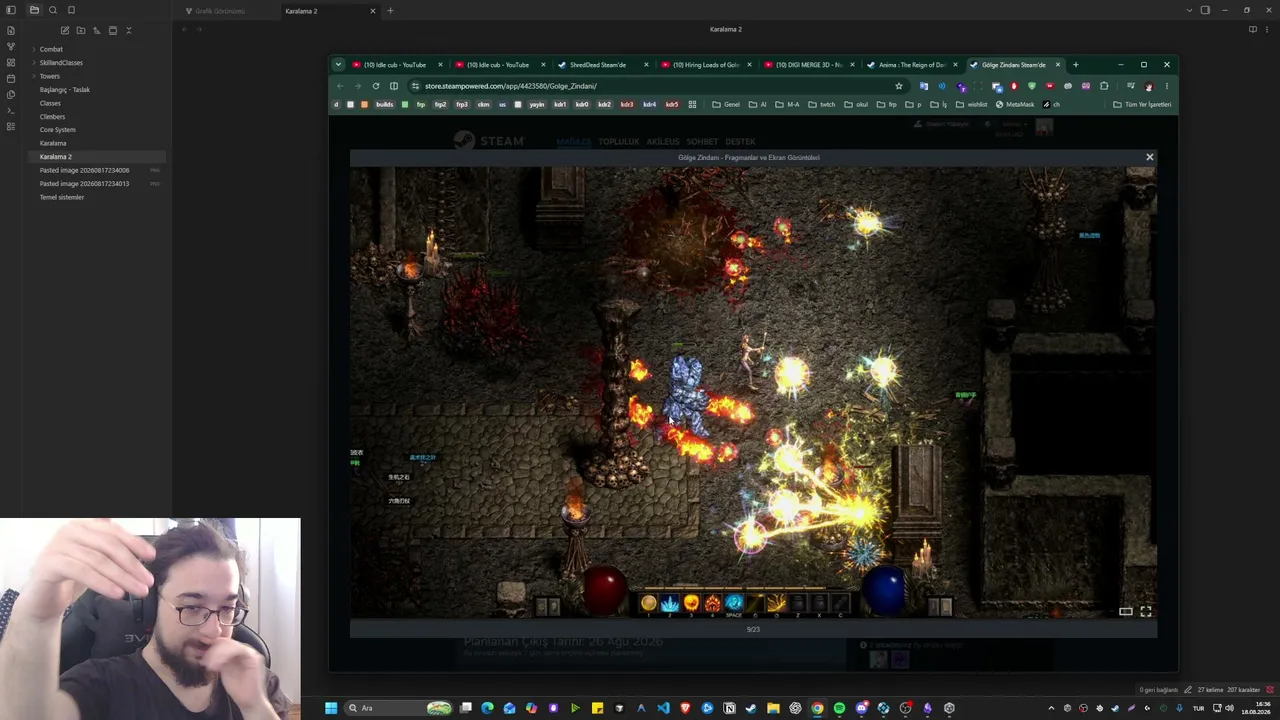Toggle the Obsidian right sidebar
The height and width of the screenshot is (720, 1280).
(x=1205, y=10)
